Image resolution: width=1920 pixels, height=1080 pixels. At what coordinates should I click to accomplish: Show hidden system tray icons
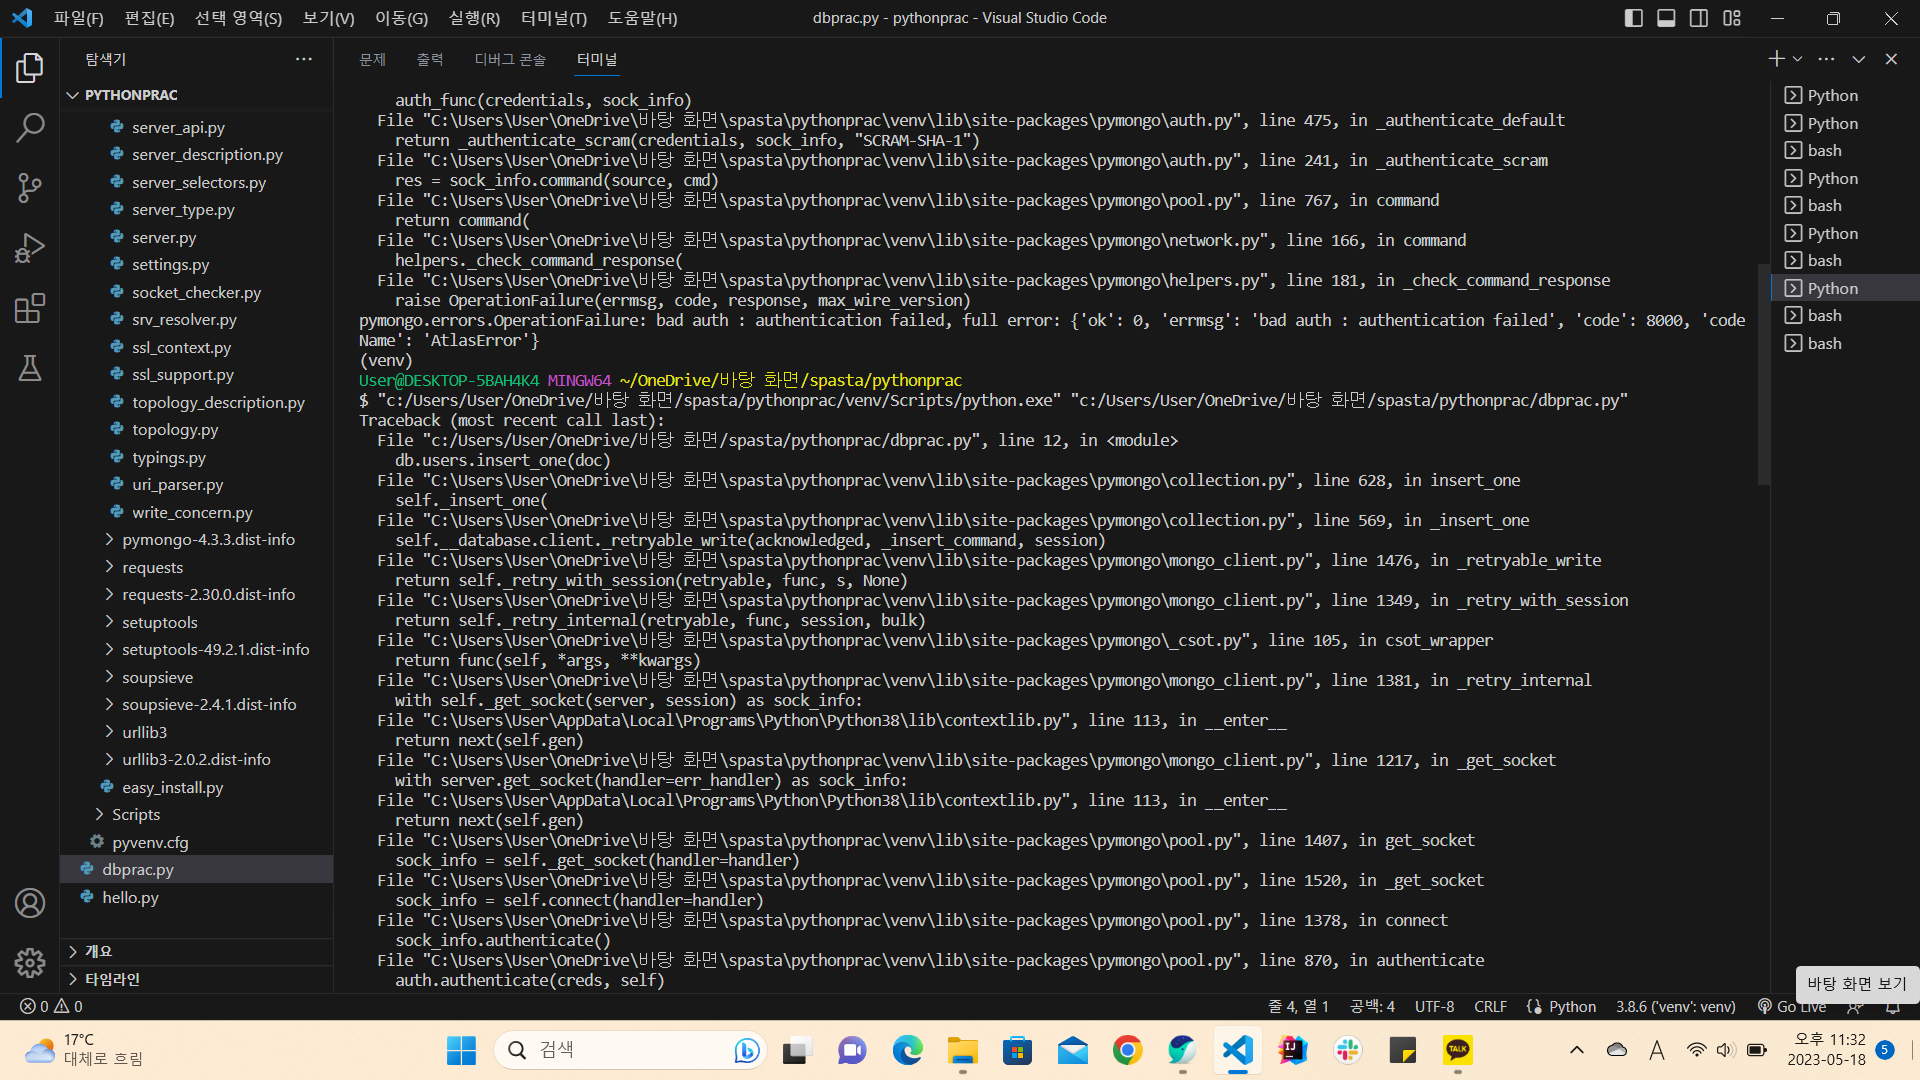(1577, 1050)
